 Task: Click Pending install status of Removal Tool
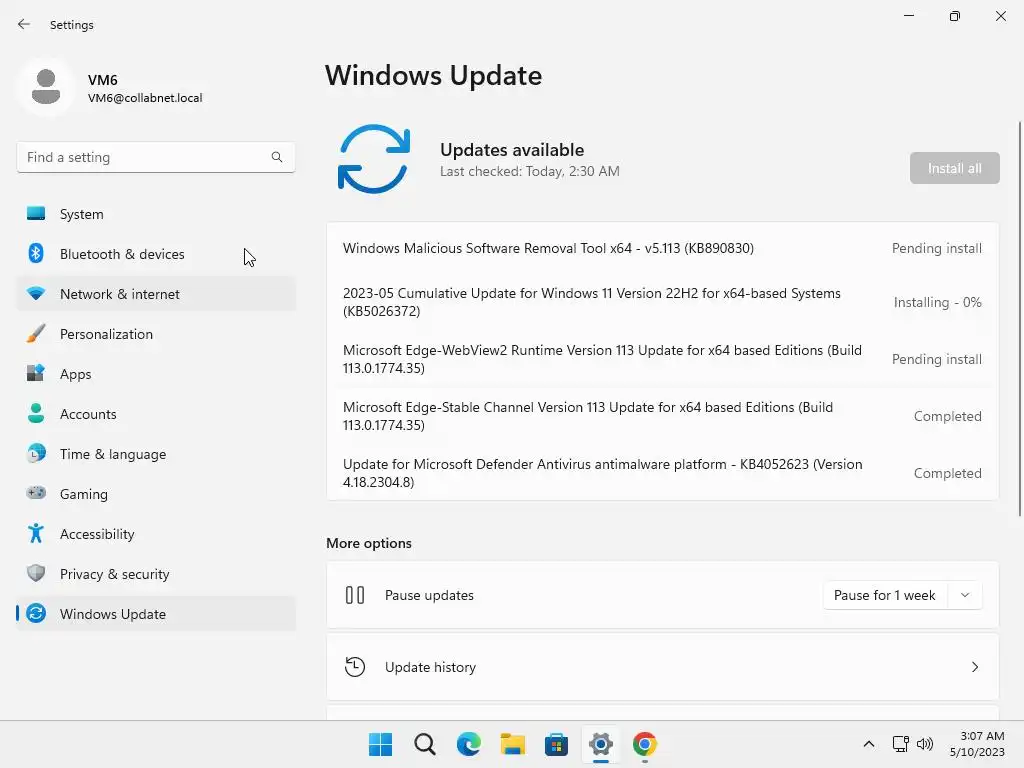(936, 248)
